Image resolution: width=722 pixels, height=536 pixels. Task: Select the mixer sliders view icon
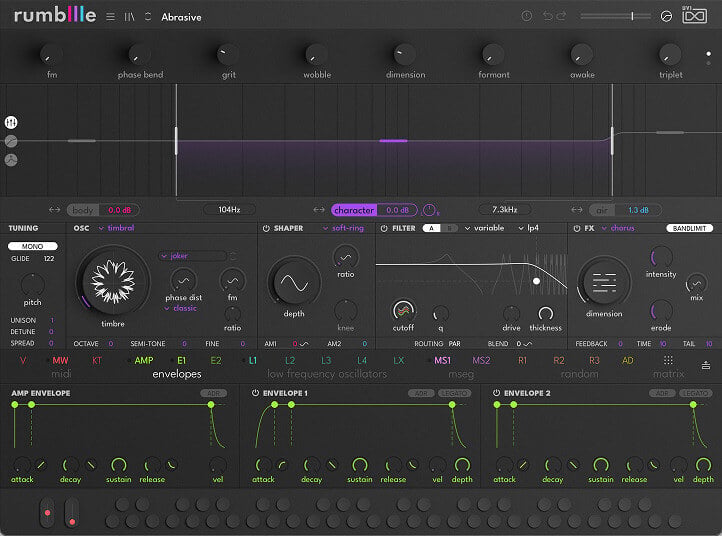click(11, 122)
